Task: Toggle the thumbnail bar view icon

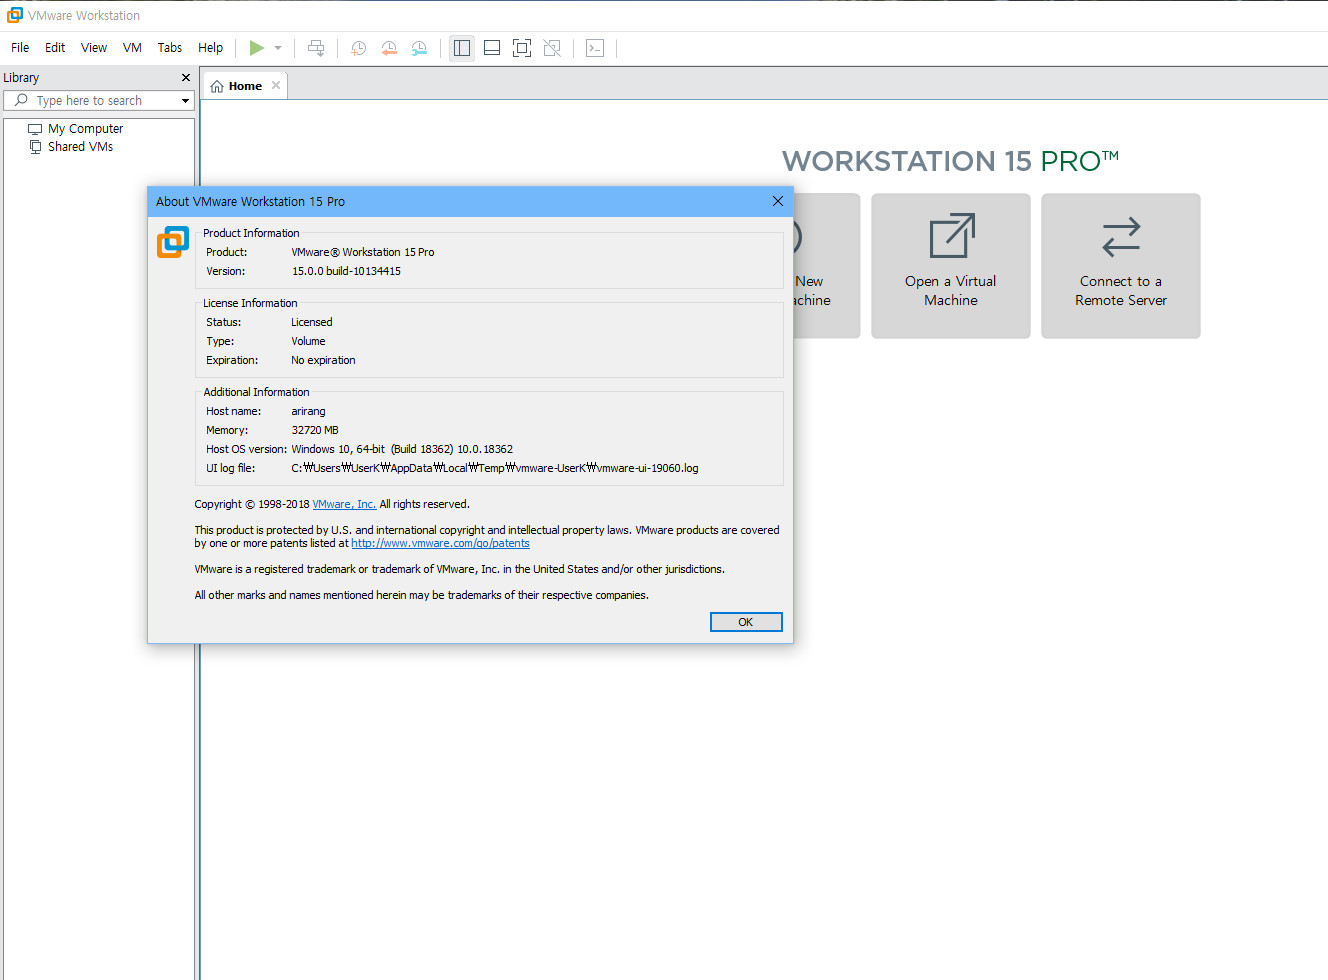Action: tap(492, 48)
